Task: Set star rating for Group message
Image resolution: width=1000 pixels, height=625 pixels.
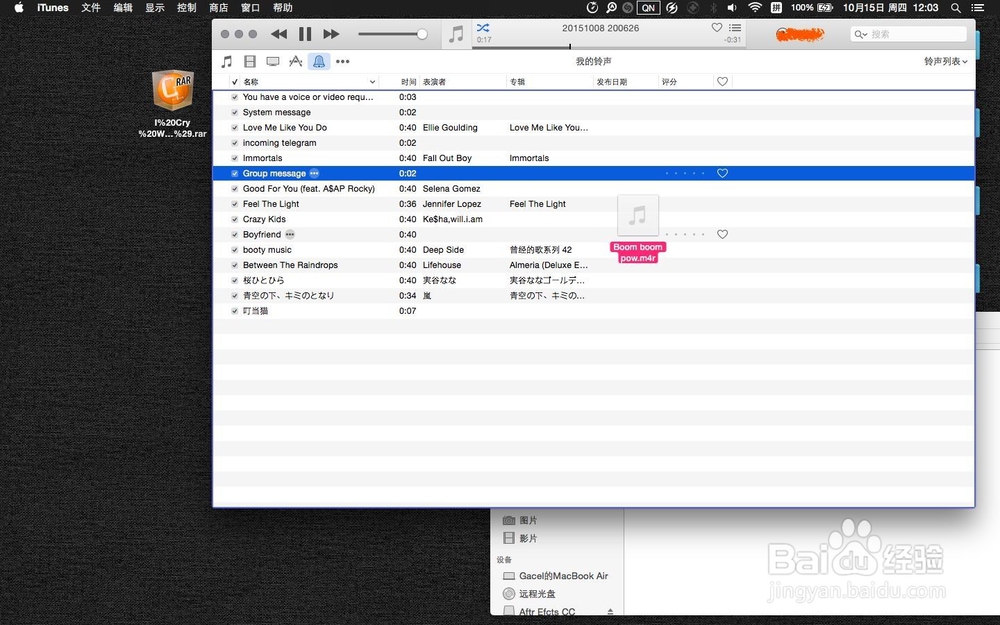Action: click(x=685, y=173)
